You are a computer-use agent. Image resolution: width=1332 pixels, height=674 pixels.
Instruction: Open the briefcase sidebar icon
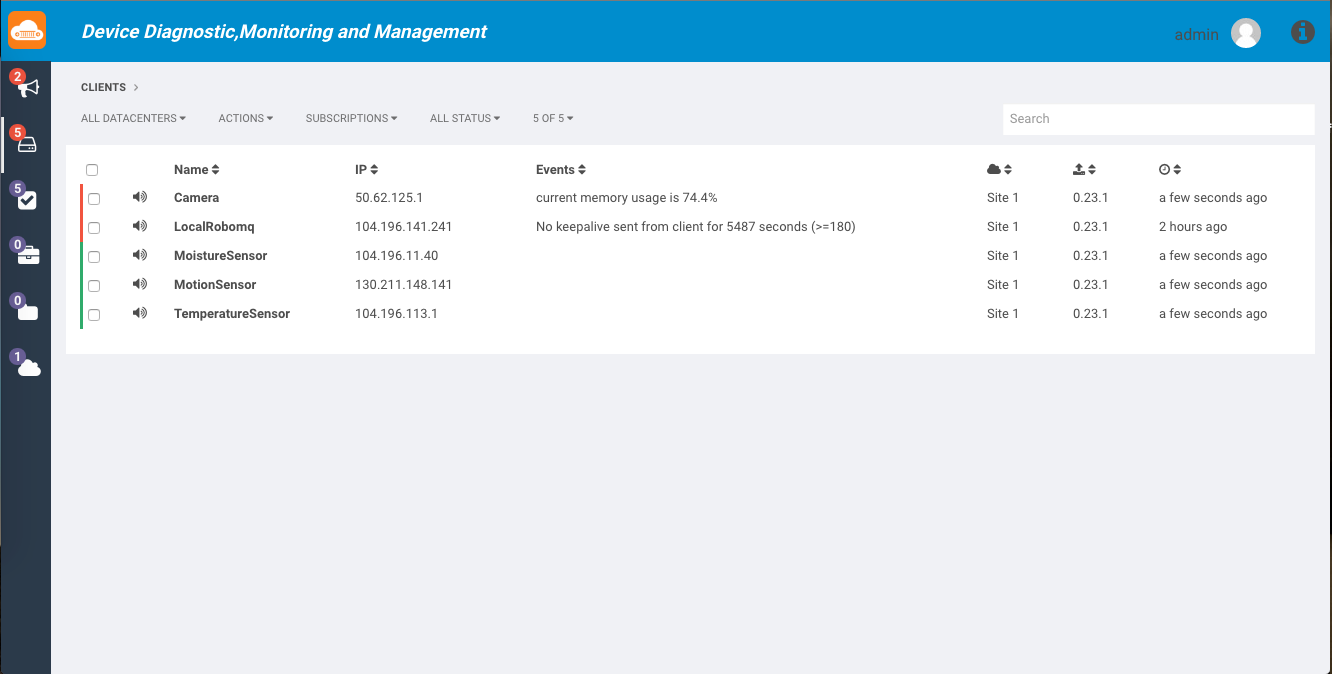[27, 256]
